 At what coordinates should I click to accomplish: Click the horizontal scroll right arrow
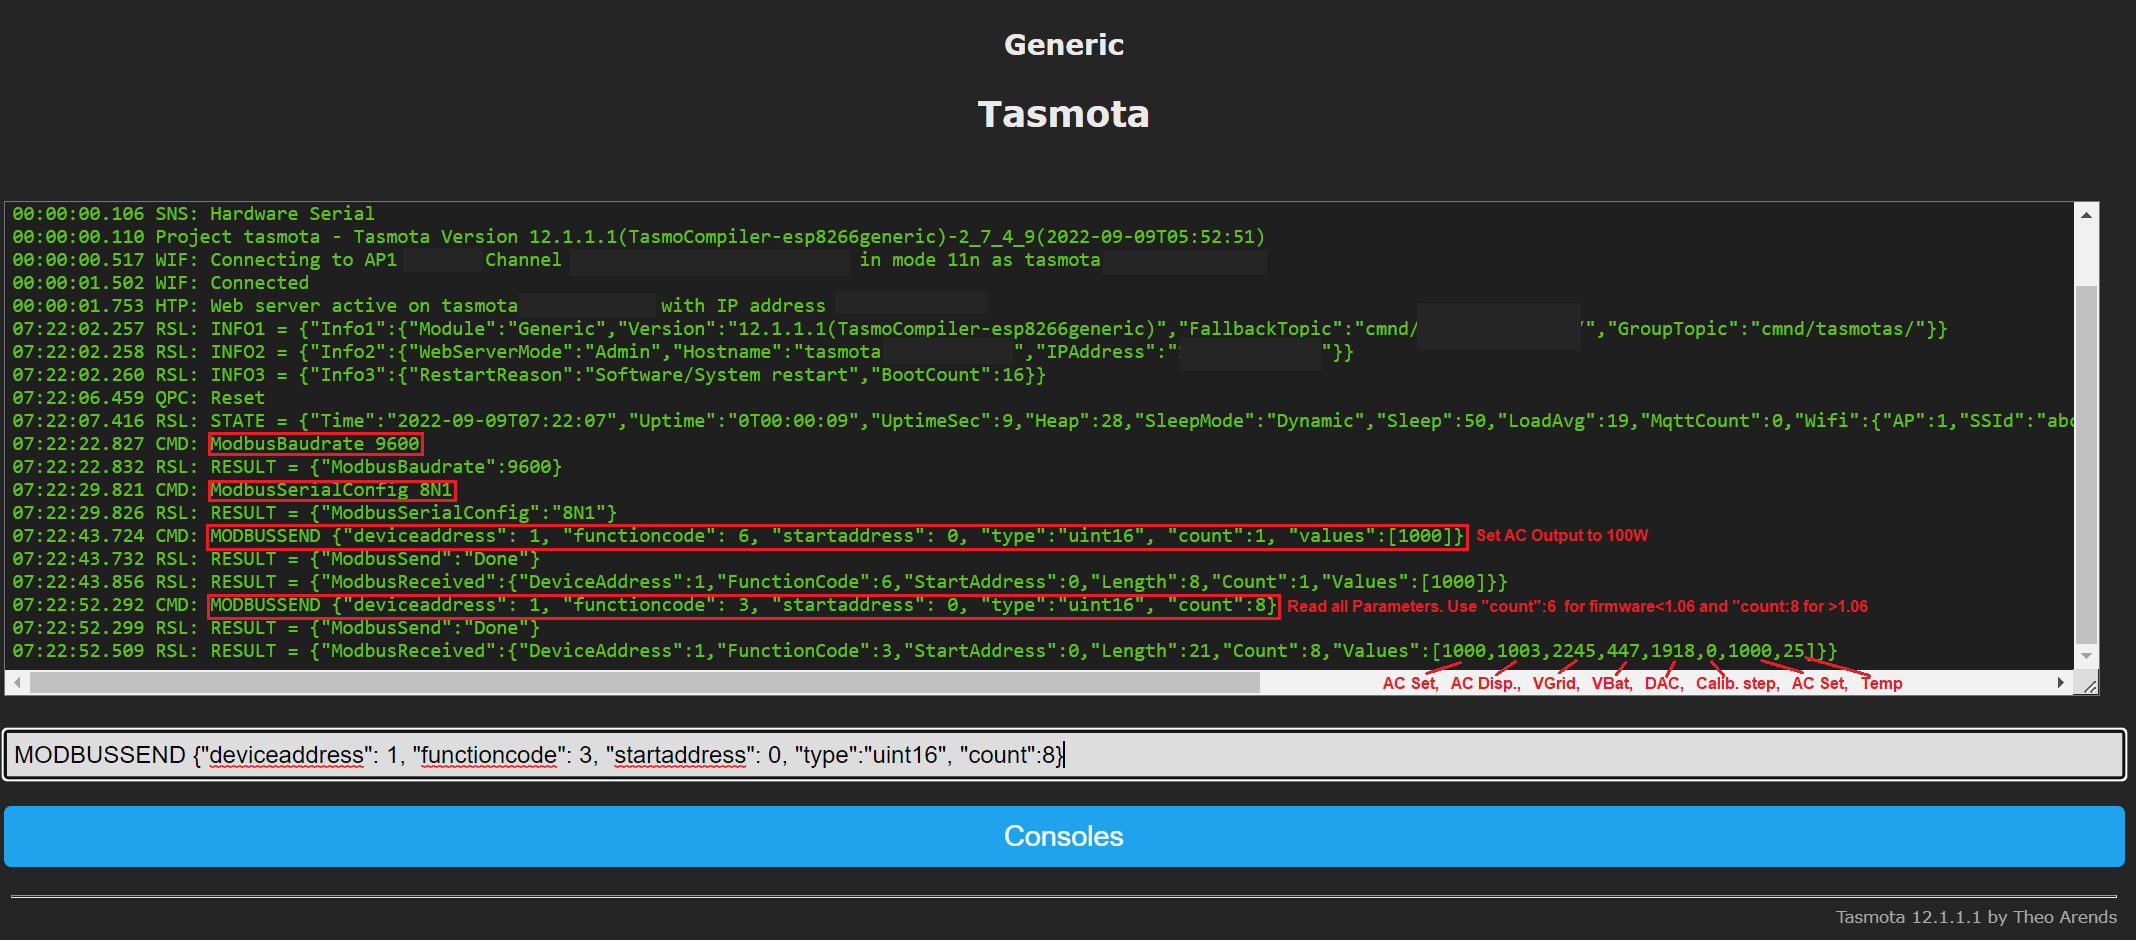(x=2061, y=682)
